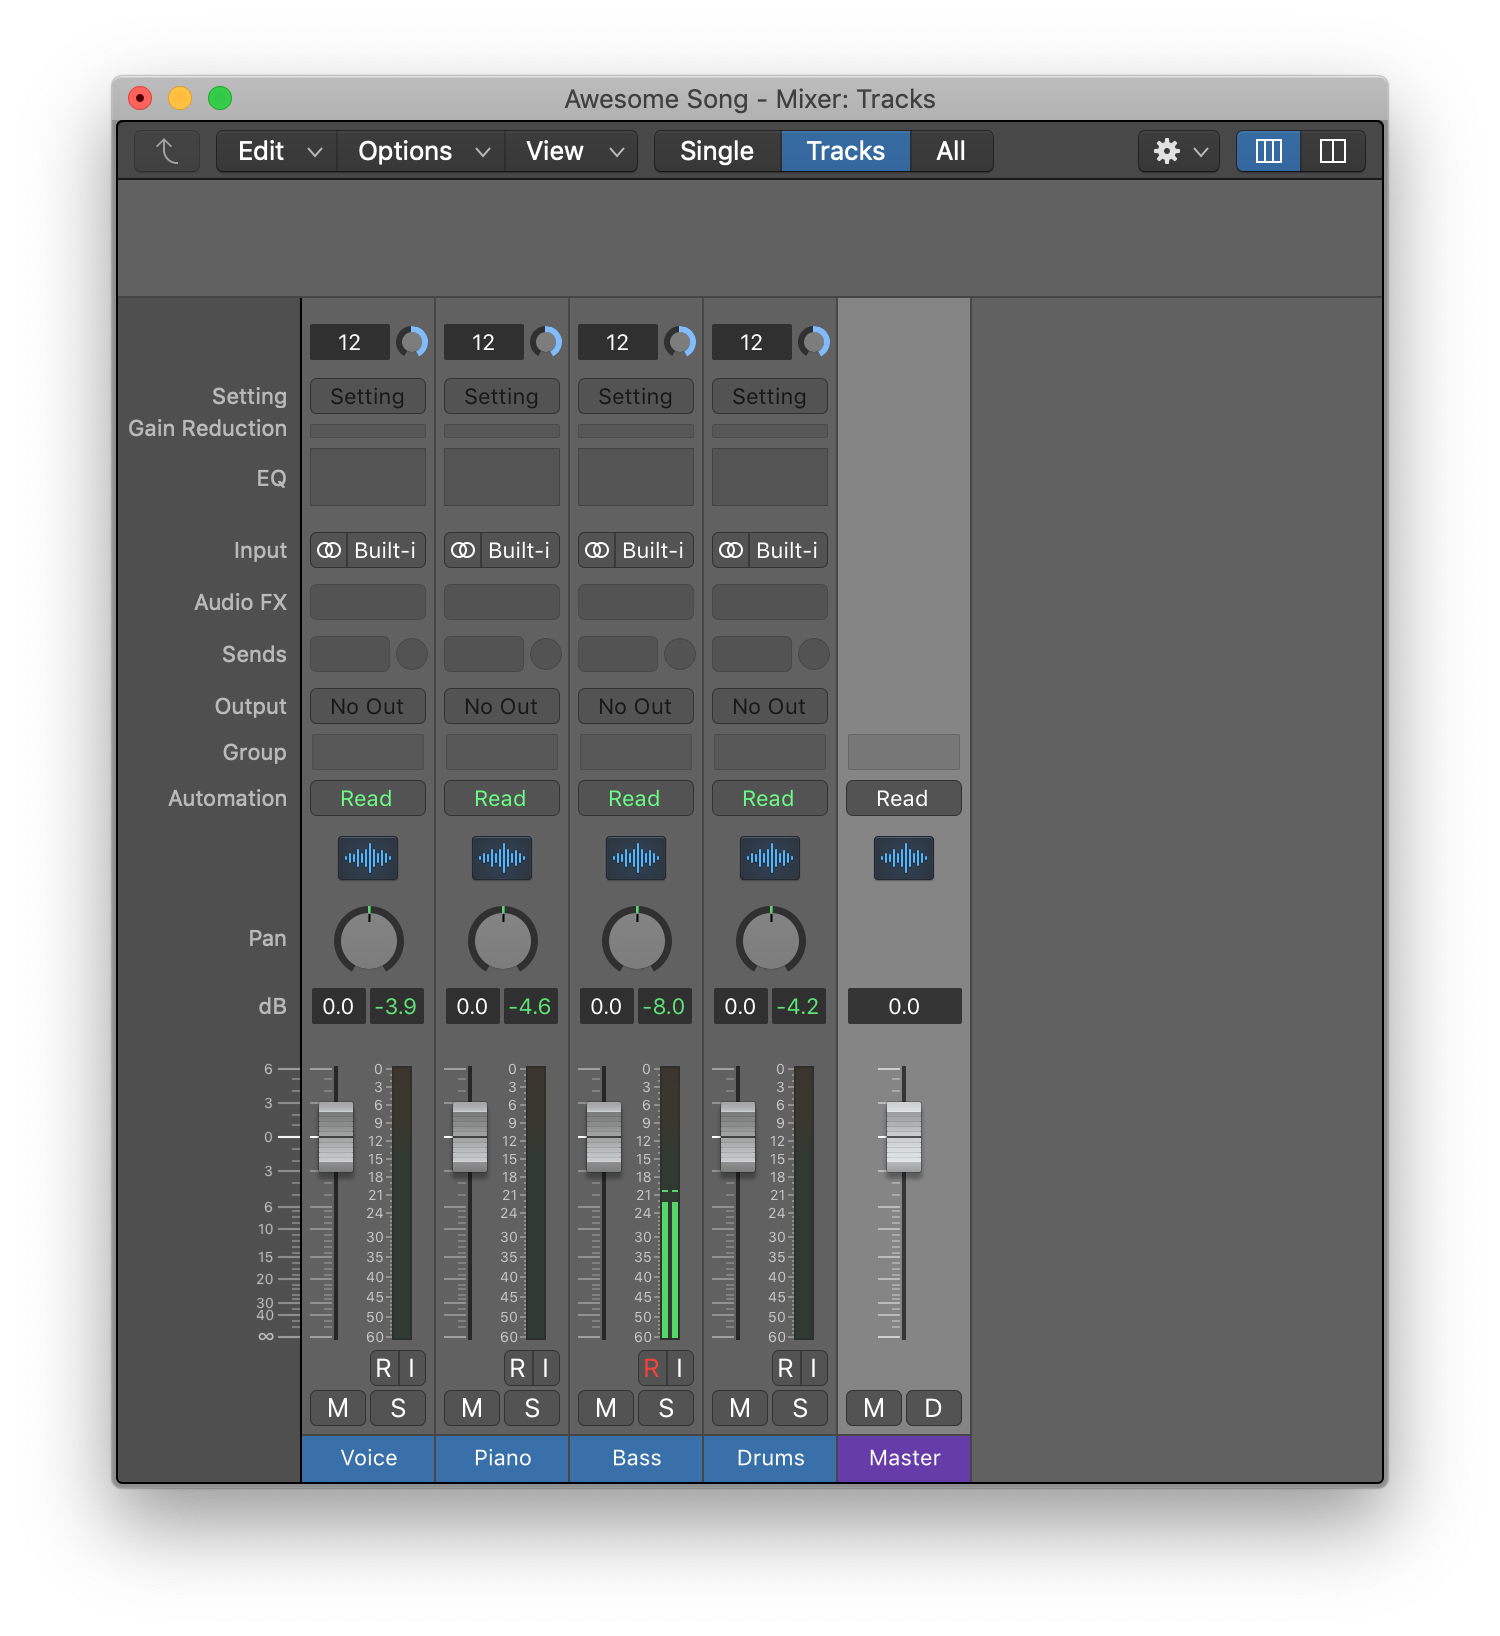Mute the Master channel
This screenshot has height=1636, width=1500.
874,1408
